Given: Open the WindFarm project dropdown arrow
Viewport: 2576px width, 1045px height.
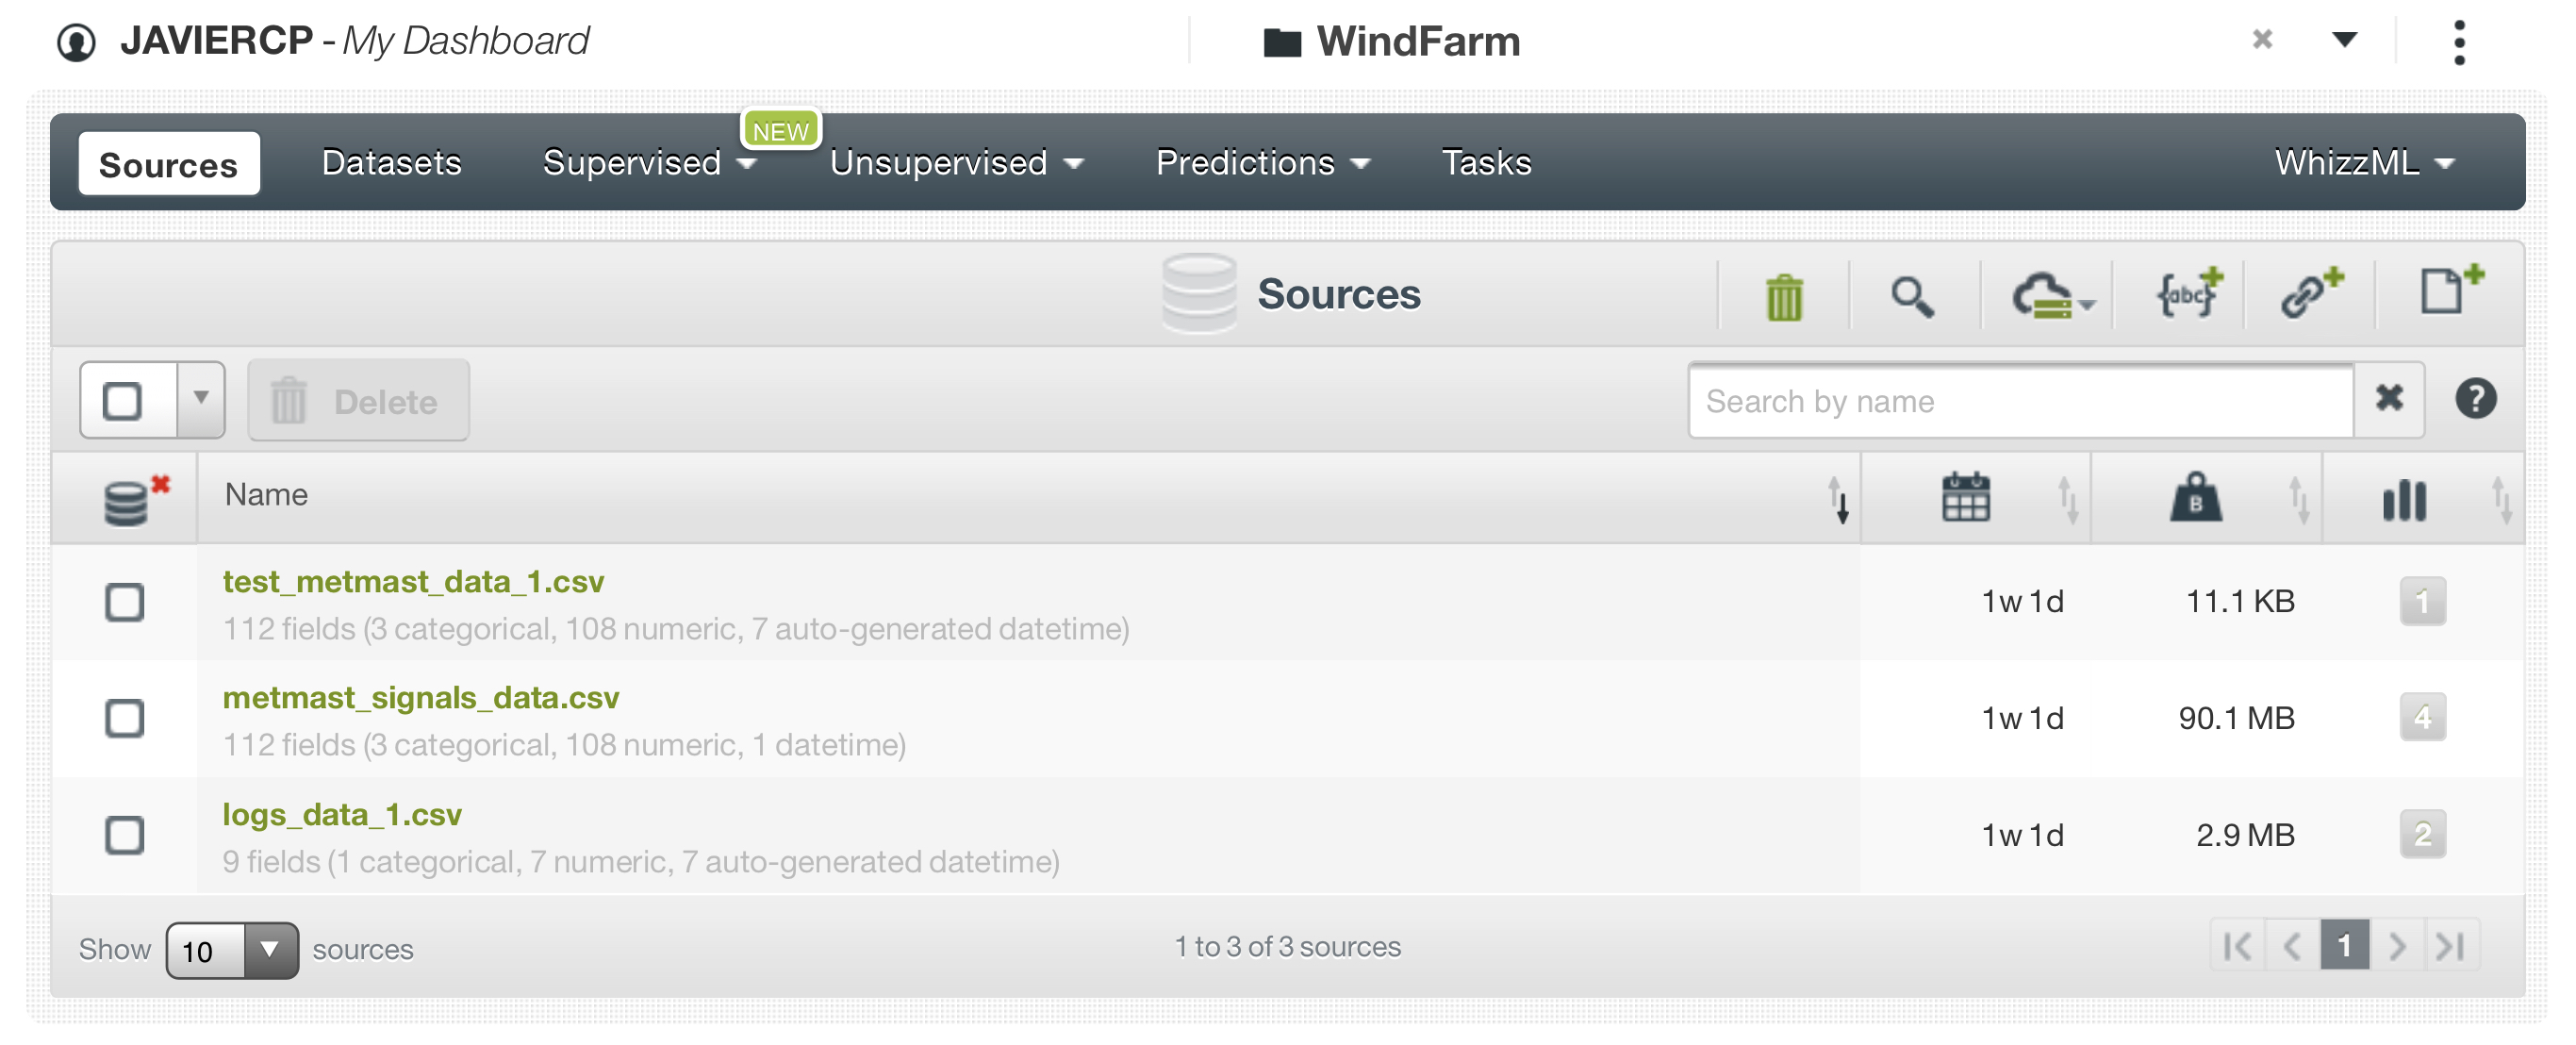Looking at the screenshot, I should point(2343,41).
